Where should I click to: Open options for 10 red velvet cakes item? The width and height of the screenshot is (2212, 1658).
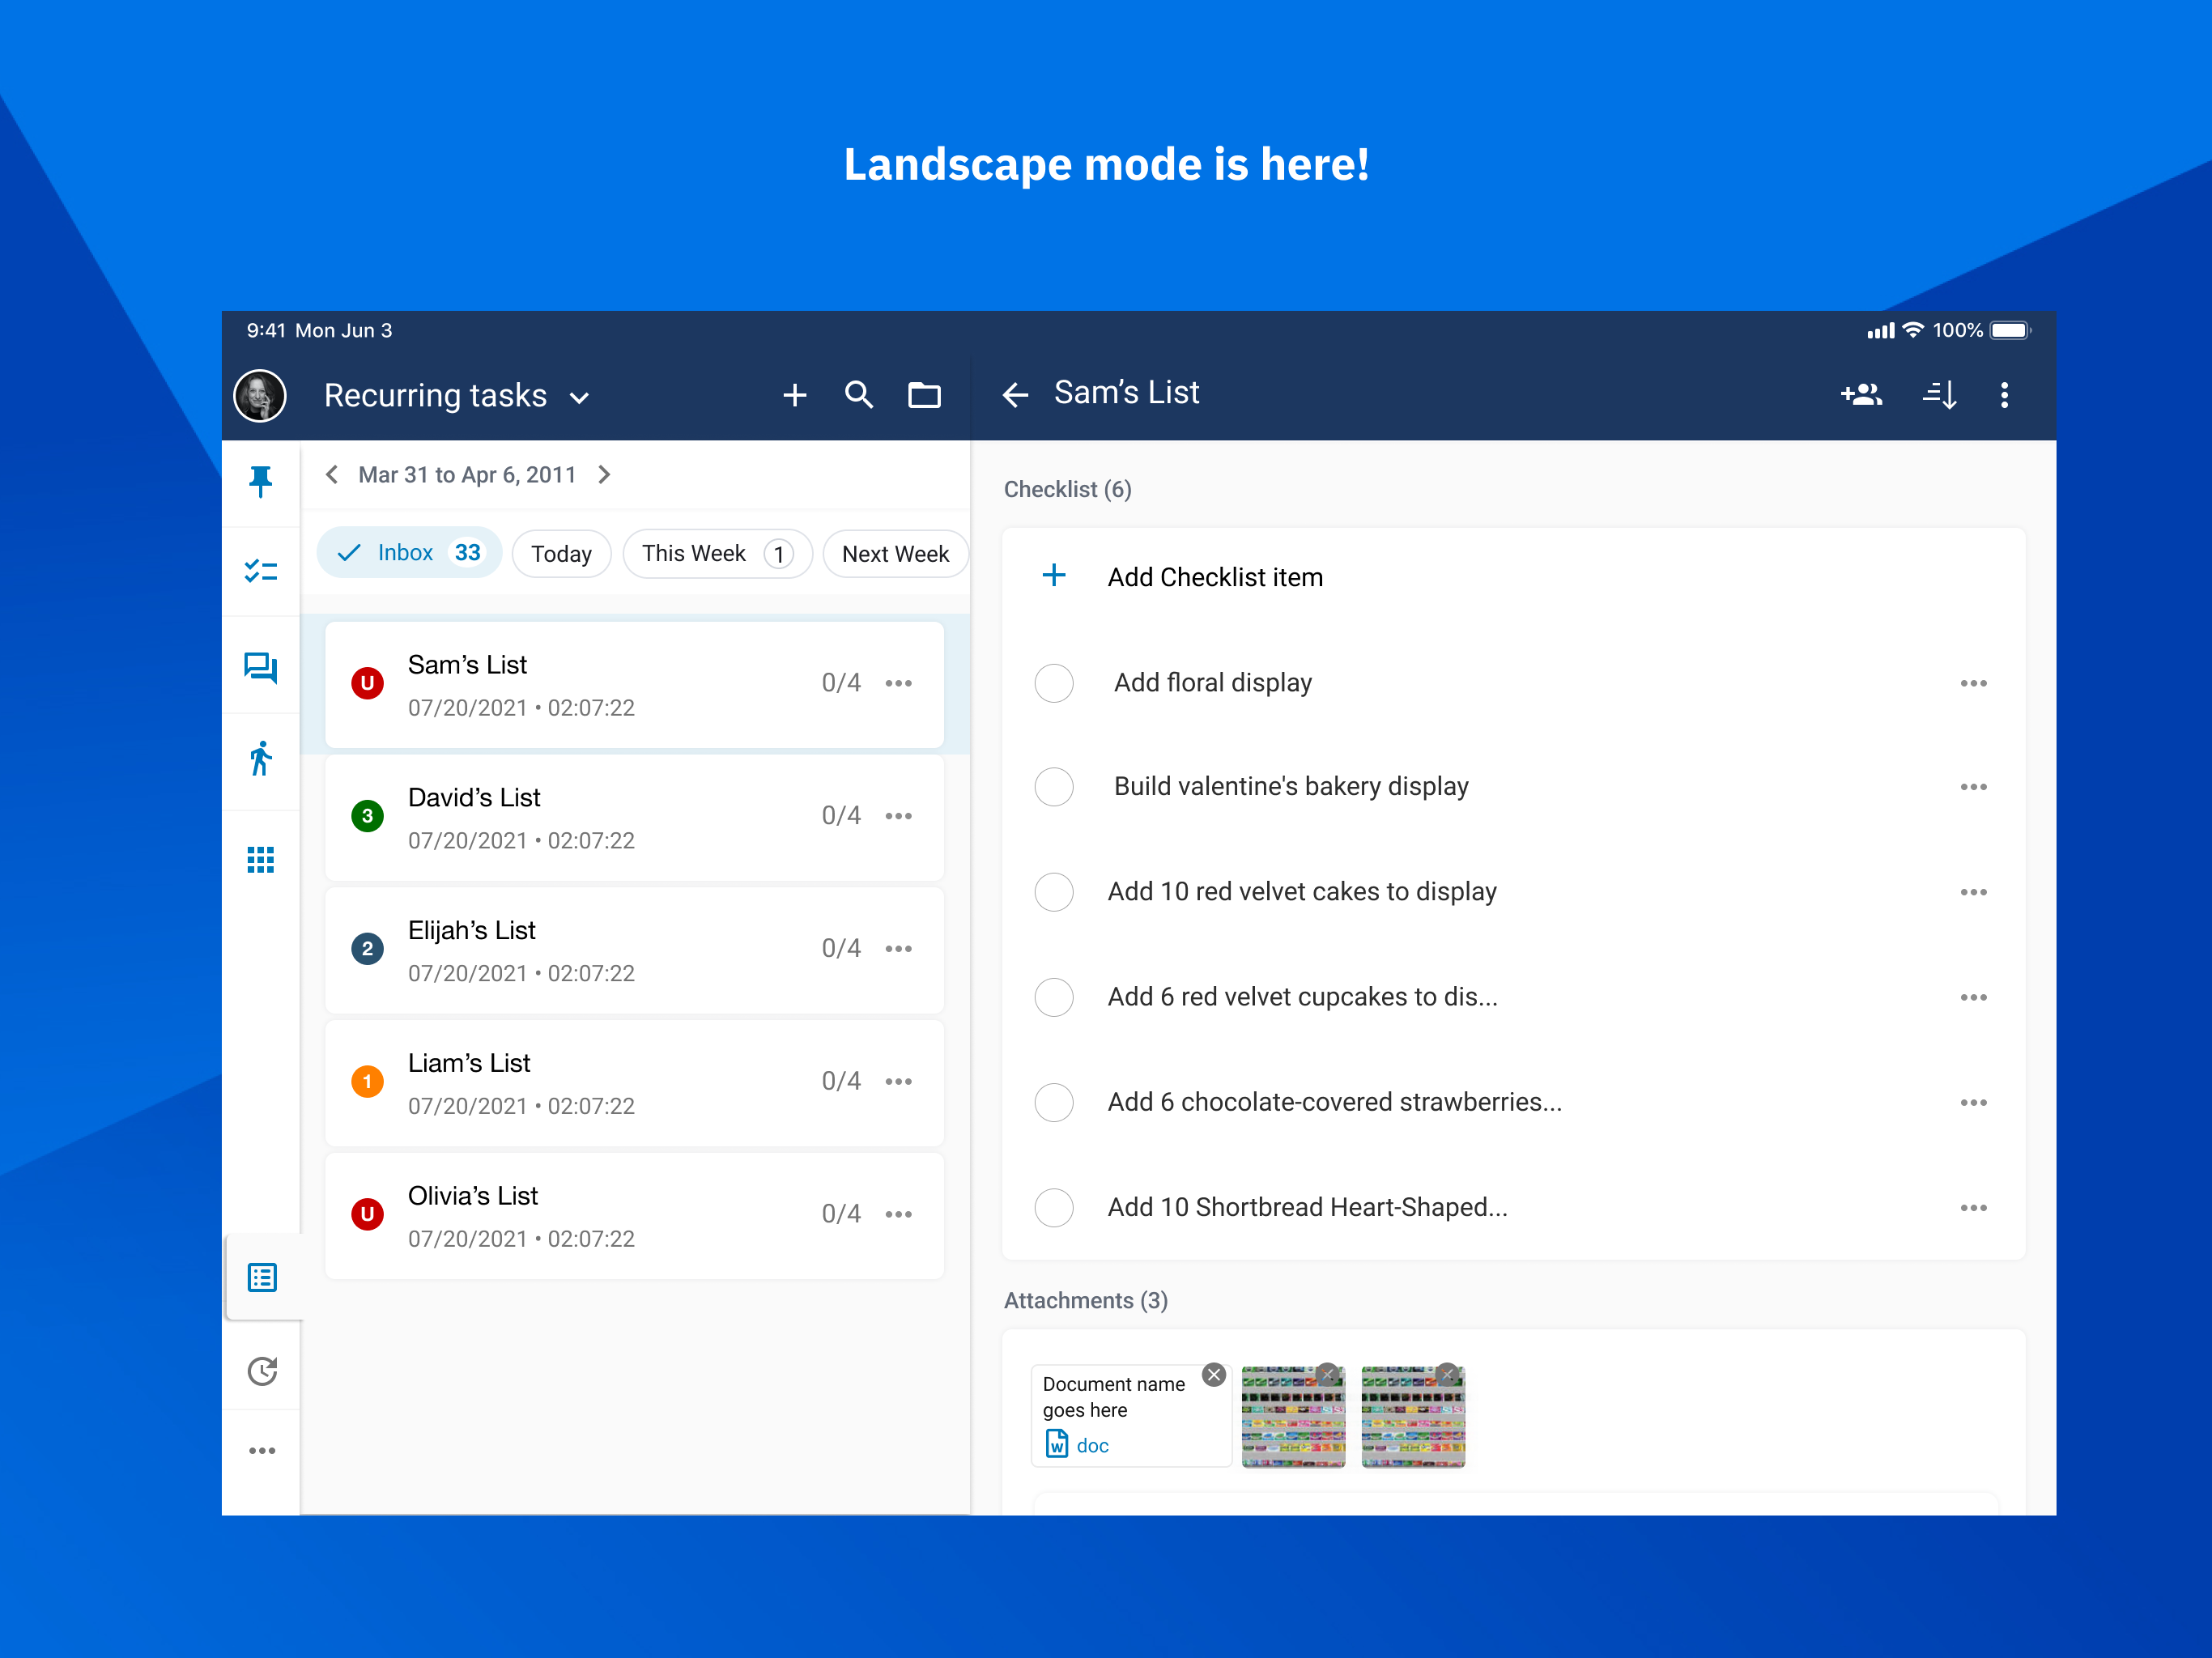pos(1973,892)
